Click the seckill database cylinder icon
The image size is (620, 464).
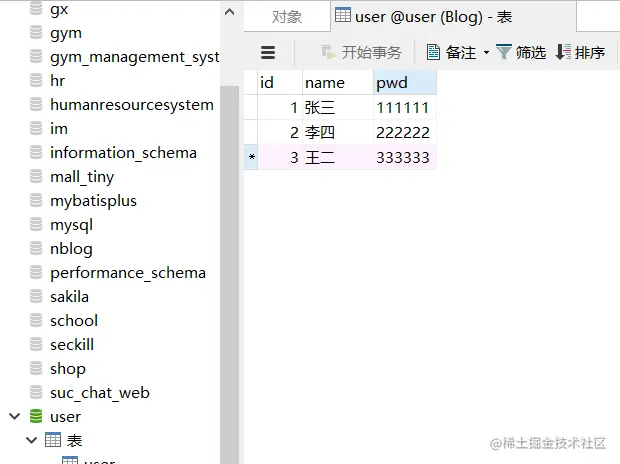36,344
